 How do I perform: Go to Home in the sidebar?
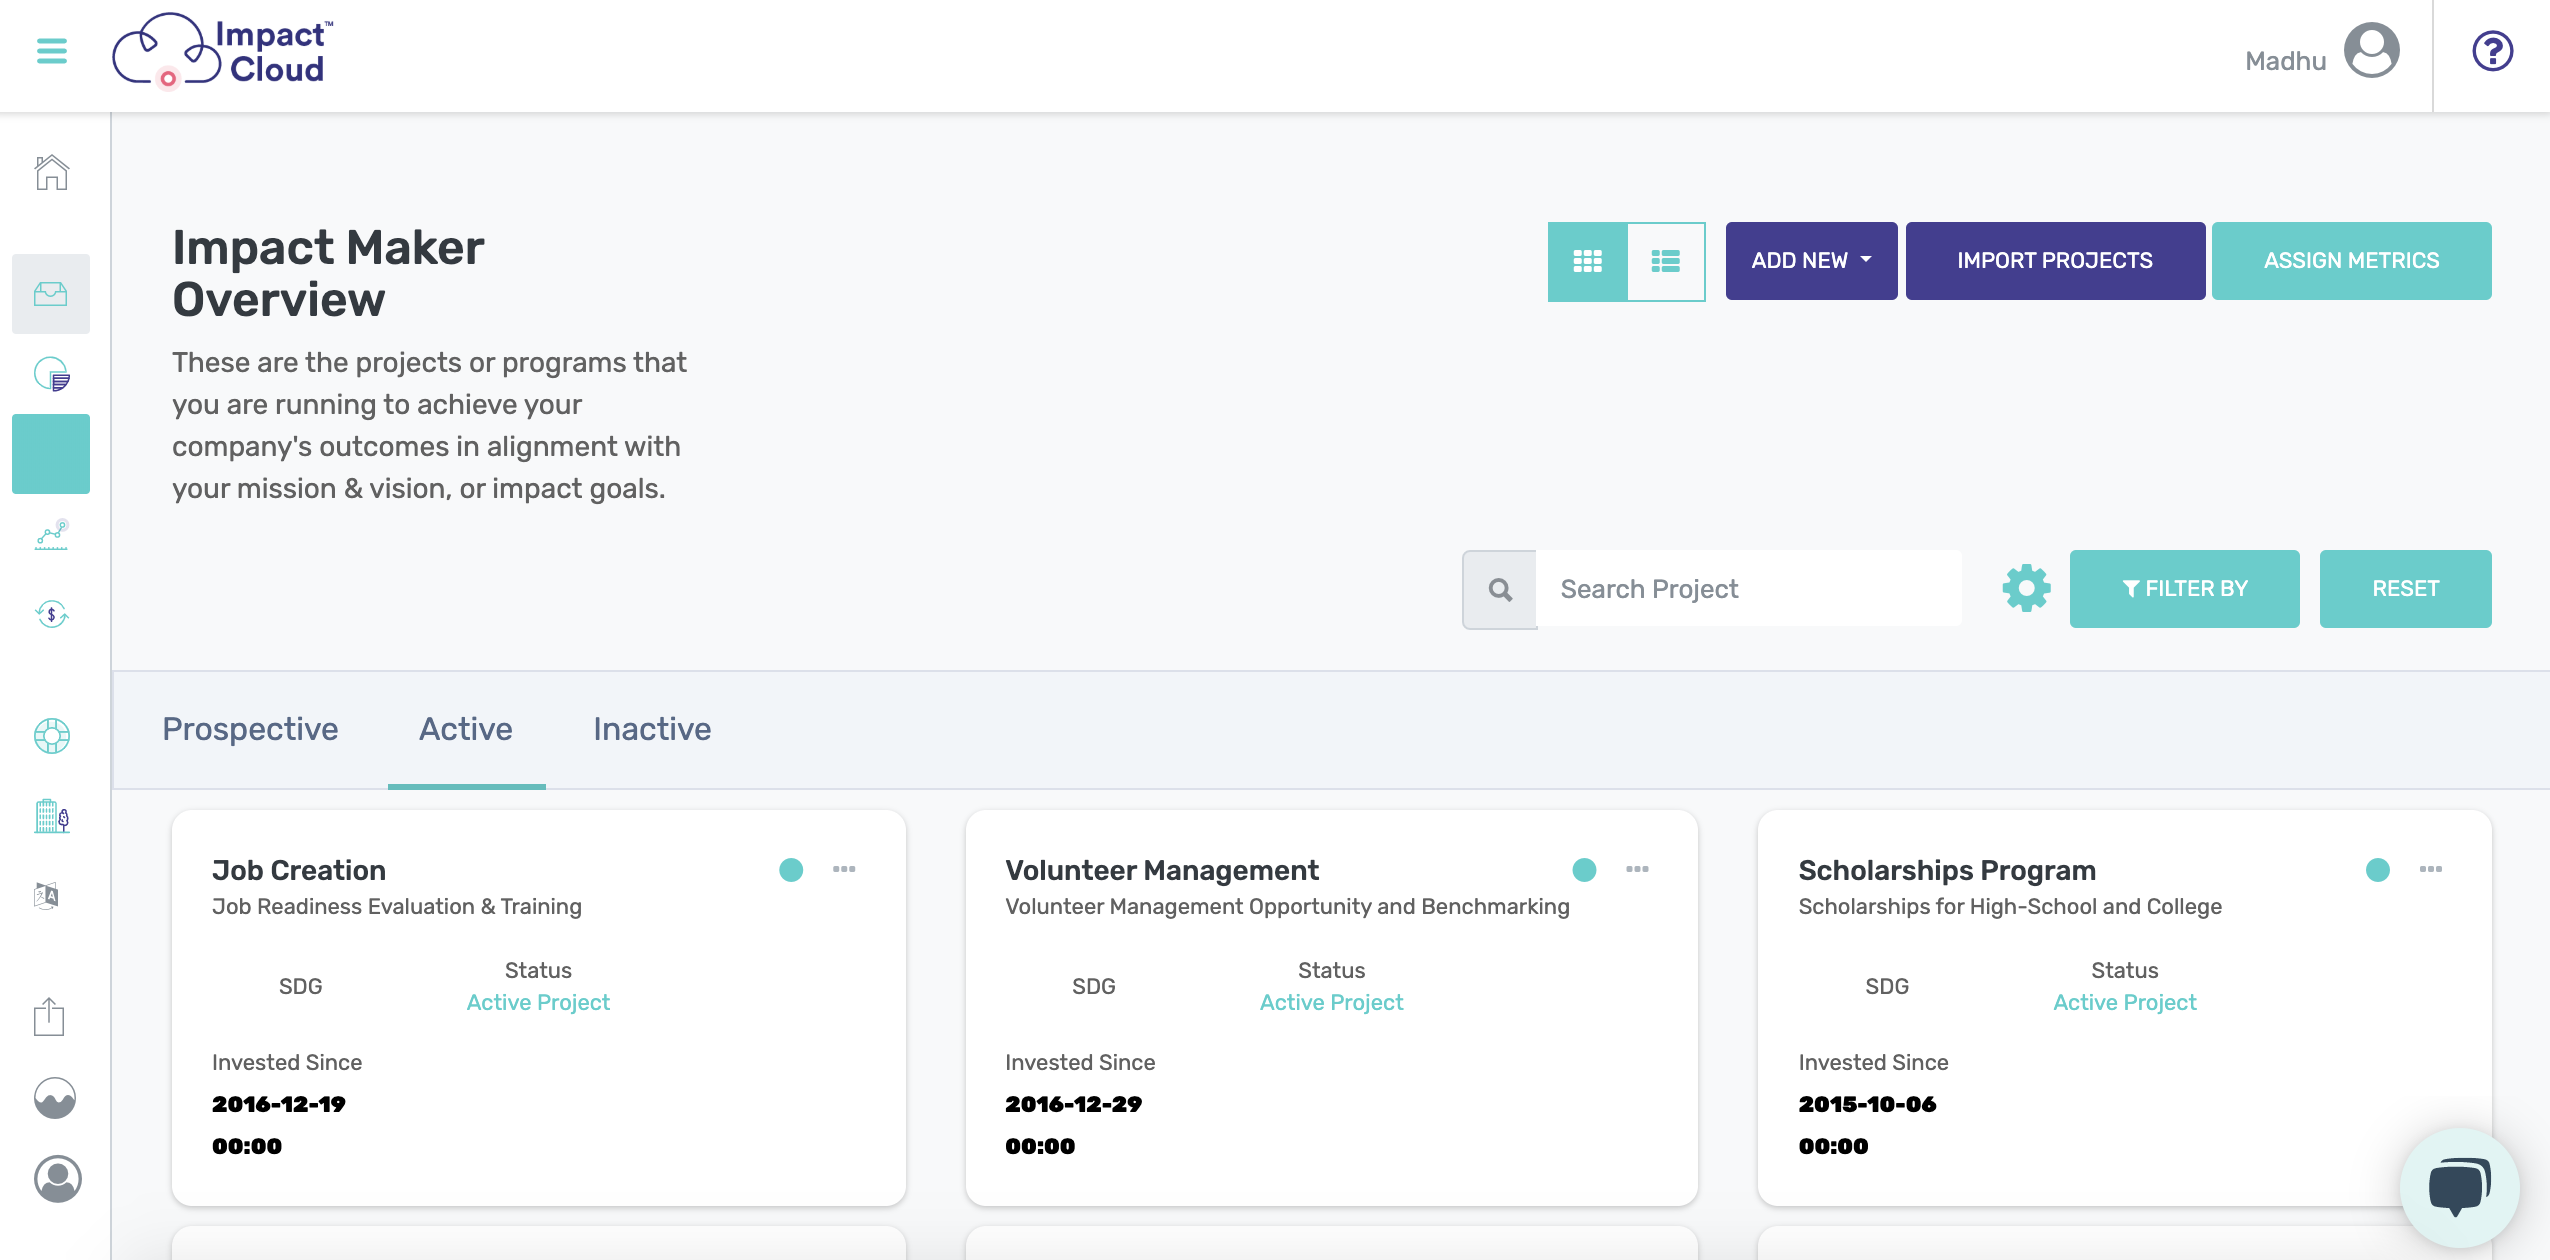point(51,173)
